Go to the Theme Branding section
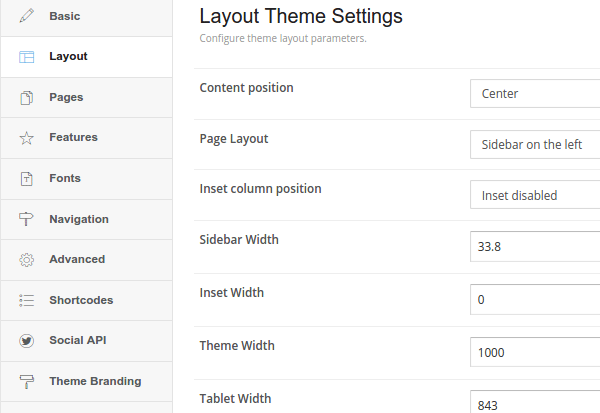 point(86,382)
